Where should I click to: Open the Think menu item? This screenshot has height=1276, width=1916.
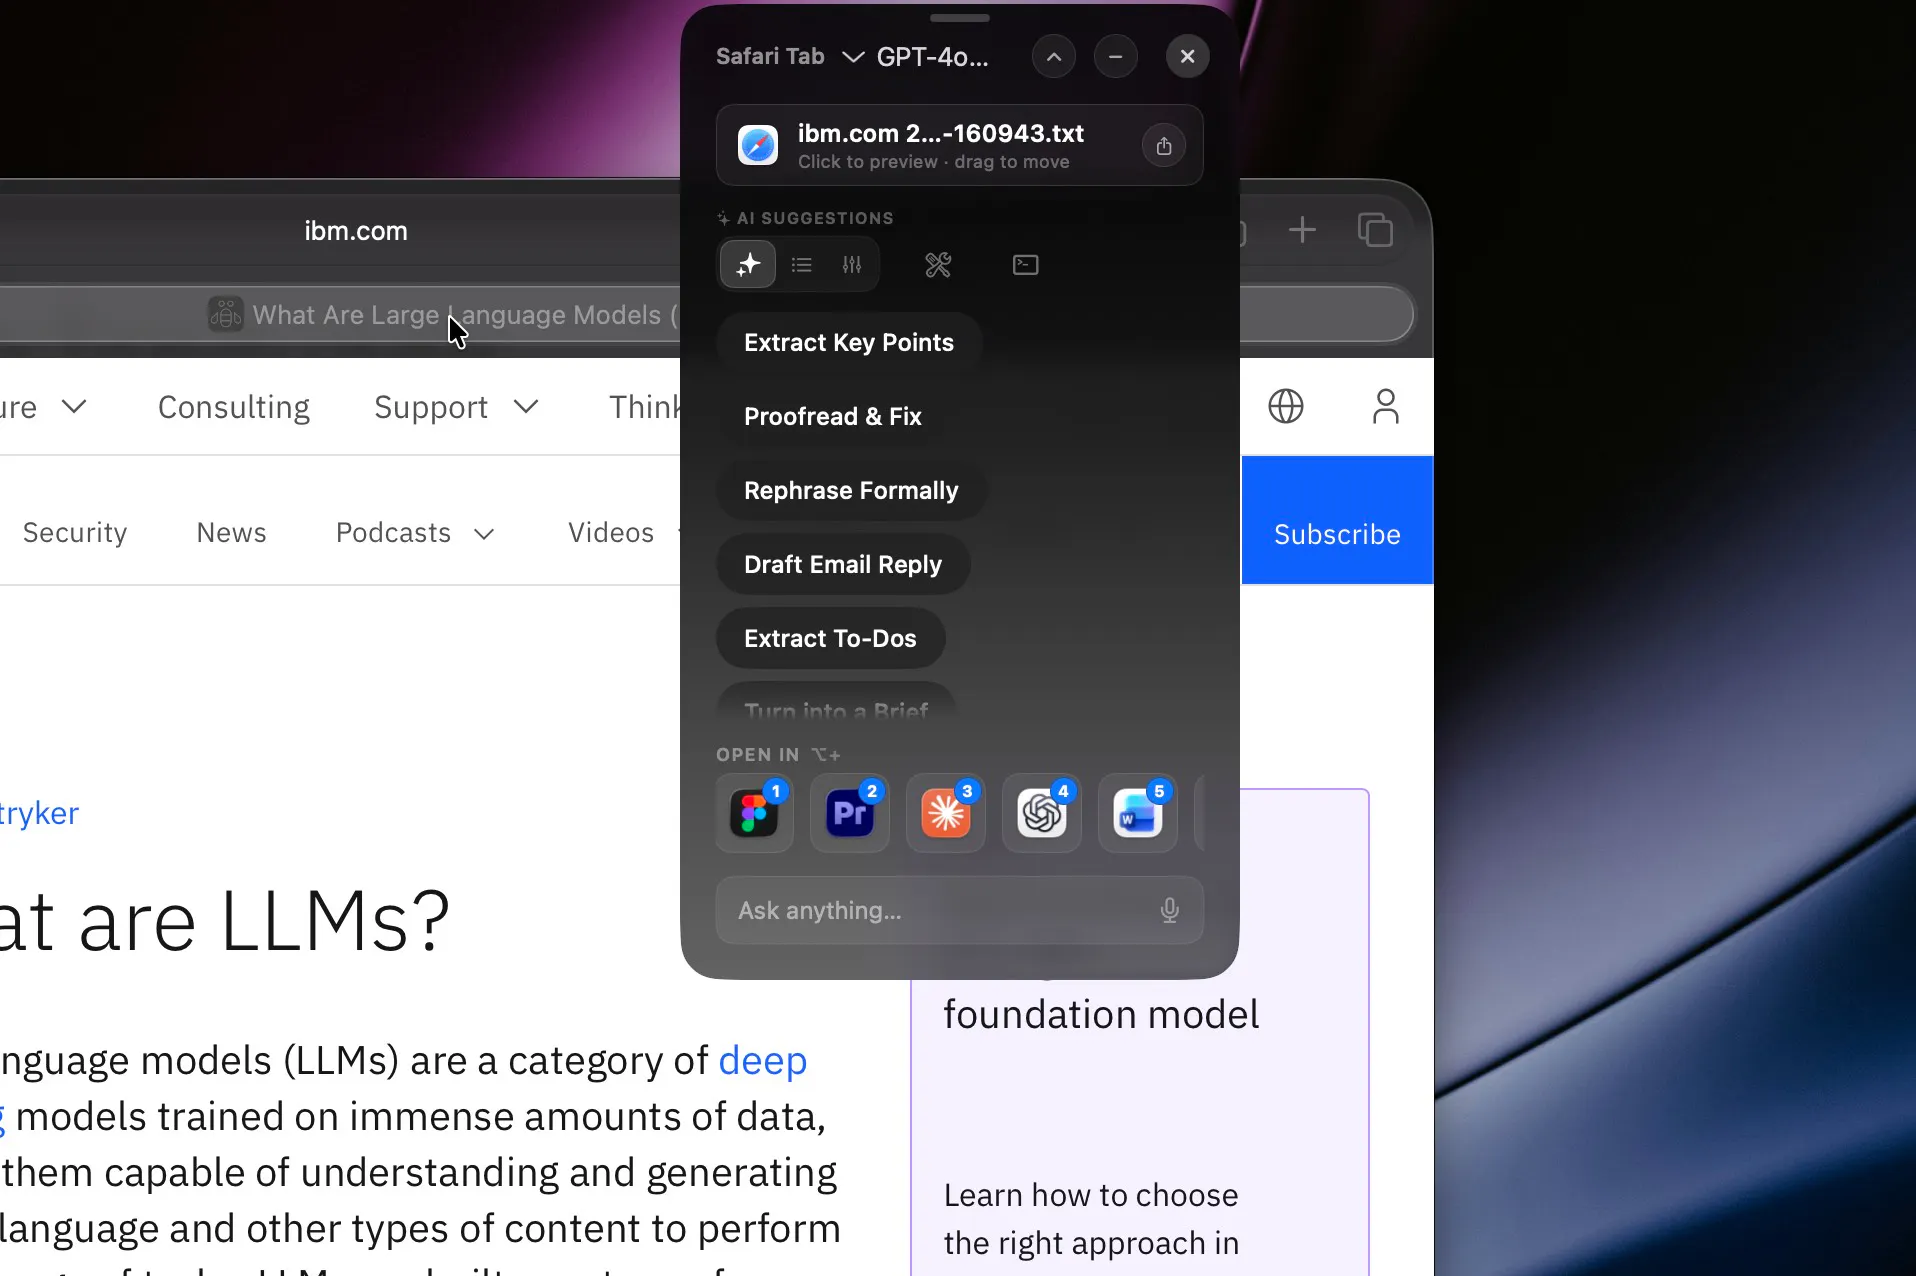click(x=645, y=407)
